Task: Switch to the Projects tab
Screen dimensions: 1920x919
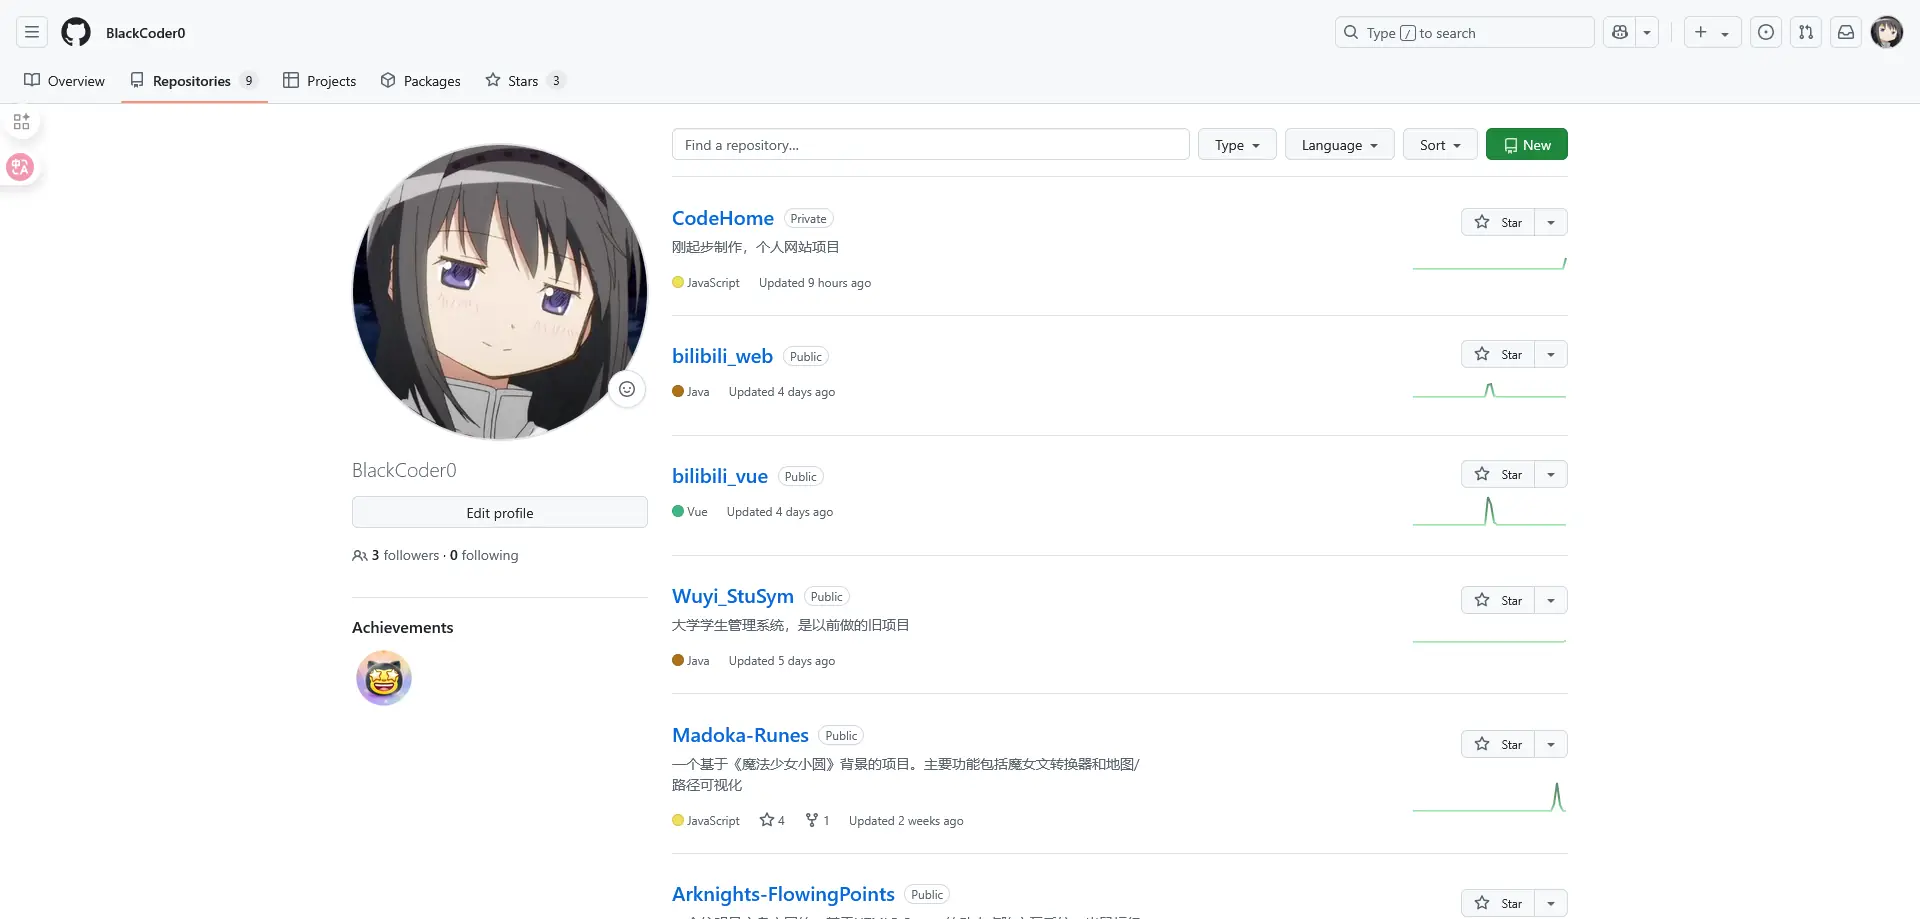Action: [x=319, y=81]
